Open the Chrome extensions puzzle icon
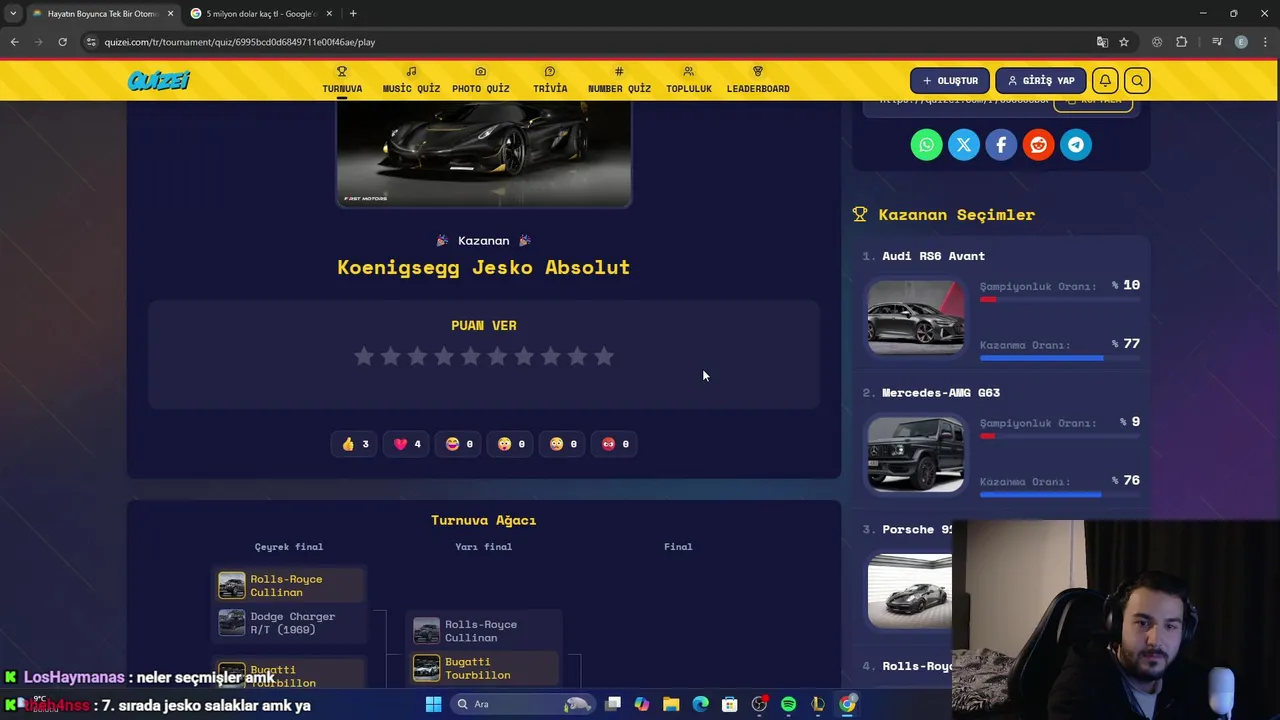Screen dimensions: 1280x720 1181,42
